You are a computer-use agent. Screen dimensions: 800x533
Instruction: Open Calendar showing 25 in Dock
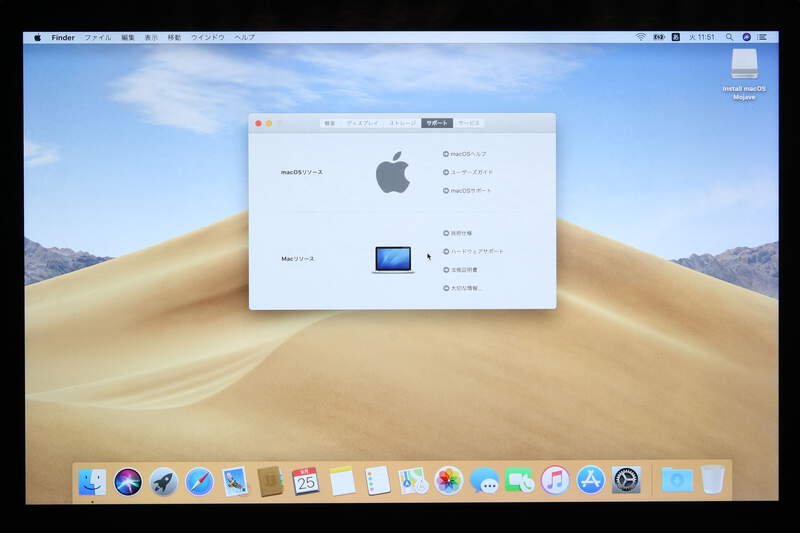point(306,480)
